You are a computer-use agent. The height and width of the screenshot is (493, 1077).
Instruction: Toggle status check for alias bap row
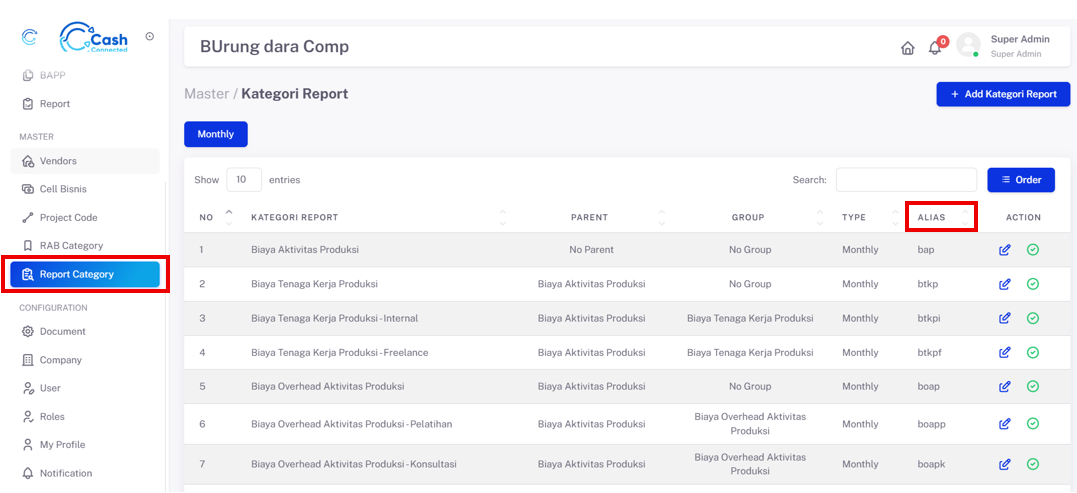(x=1033, y=250)
